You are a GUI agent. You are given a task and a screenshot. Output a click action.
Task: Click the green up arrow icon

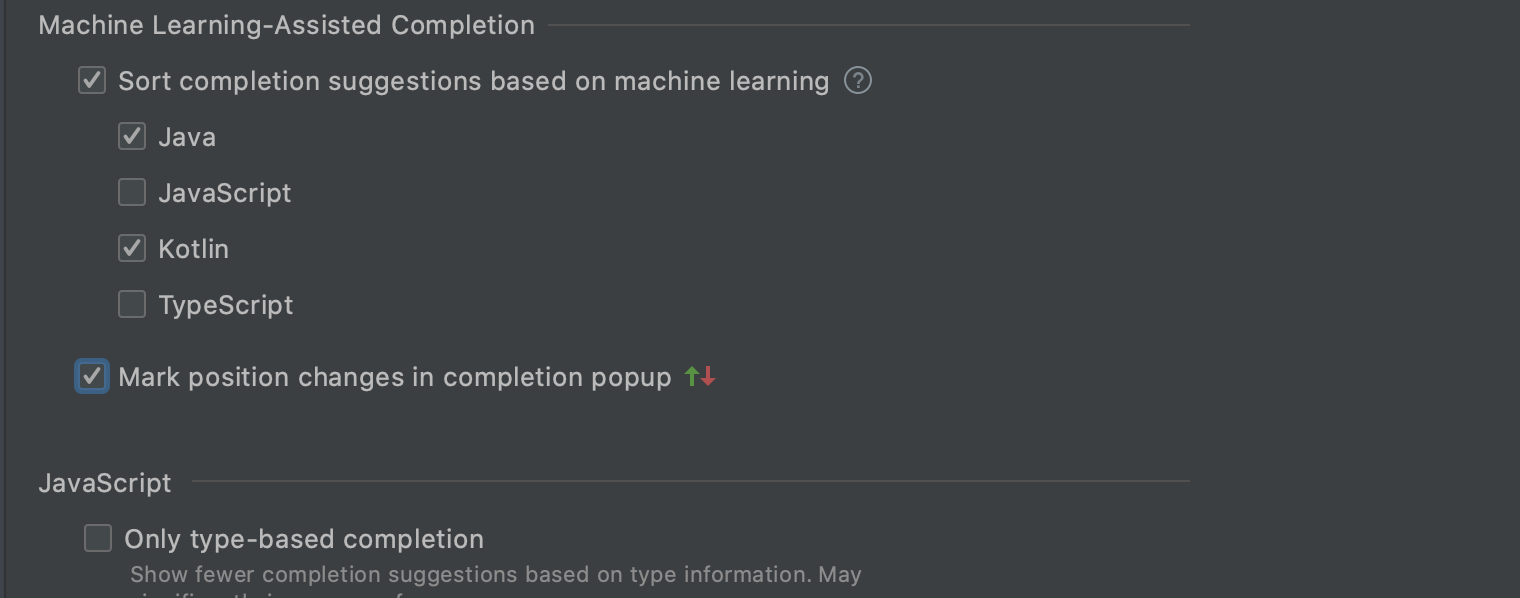point(692,377)
